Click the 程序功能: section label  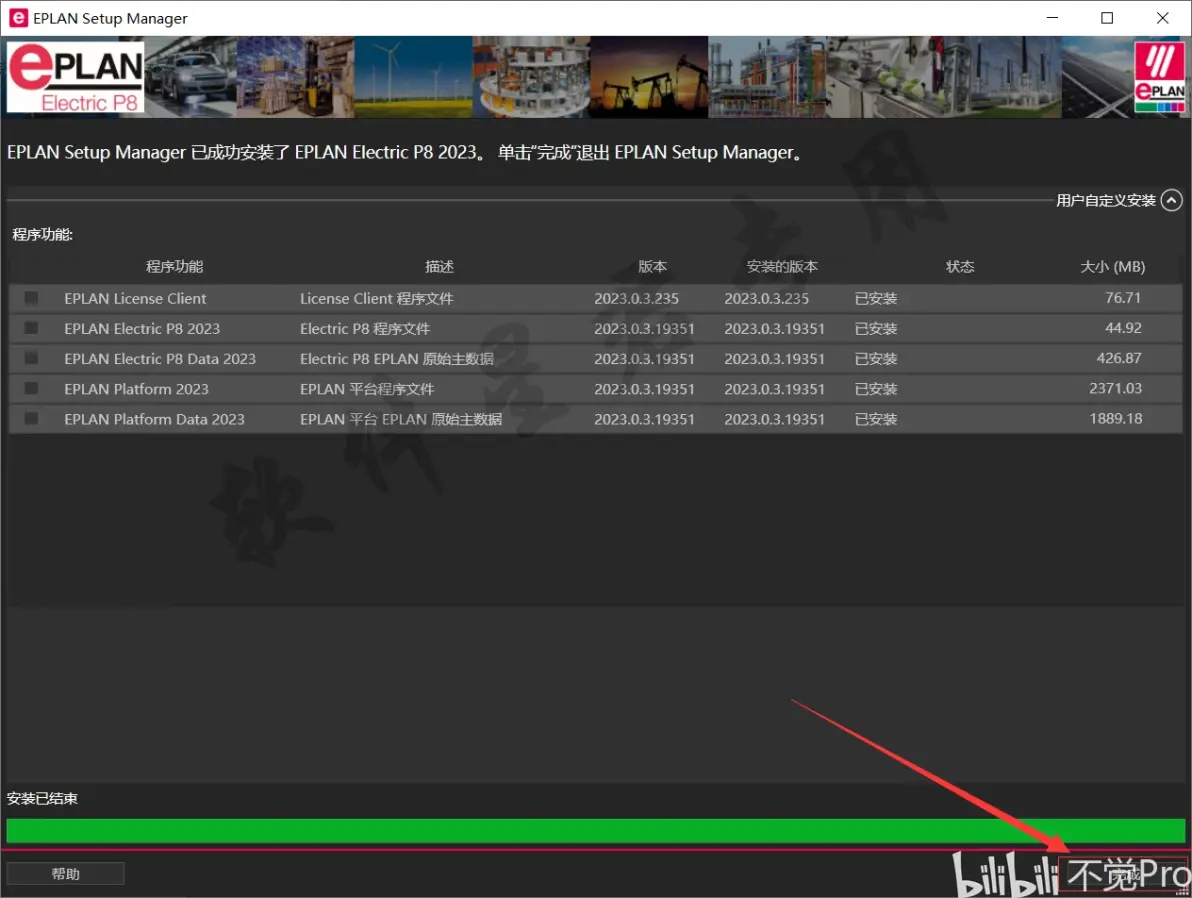pyautogui.click(x=43, y=234)
